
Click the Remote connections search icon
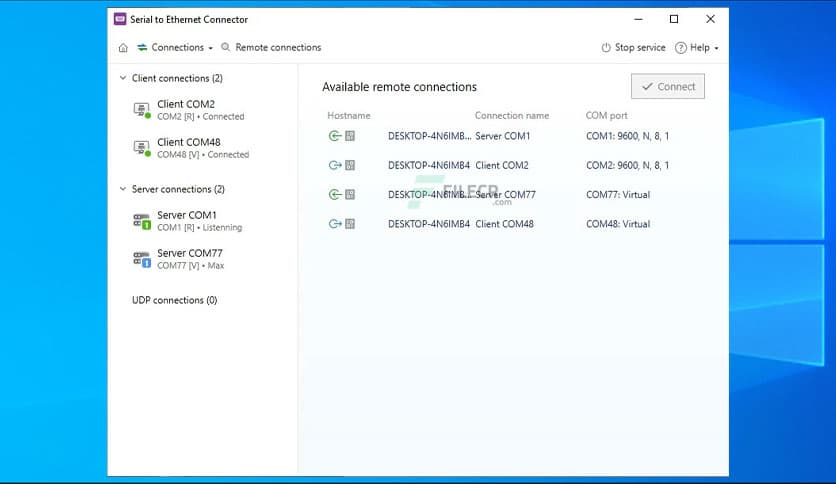click(x=226, y=47)
